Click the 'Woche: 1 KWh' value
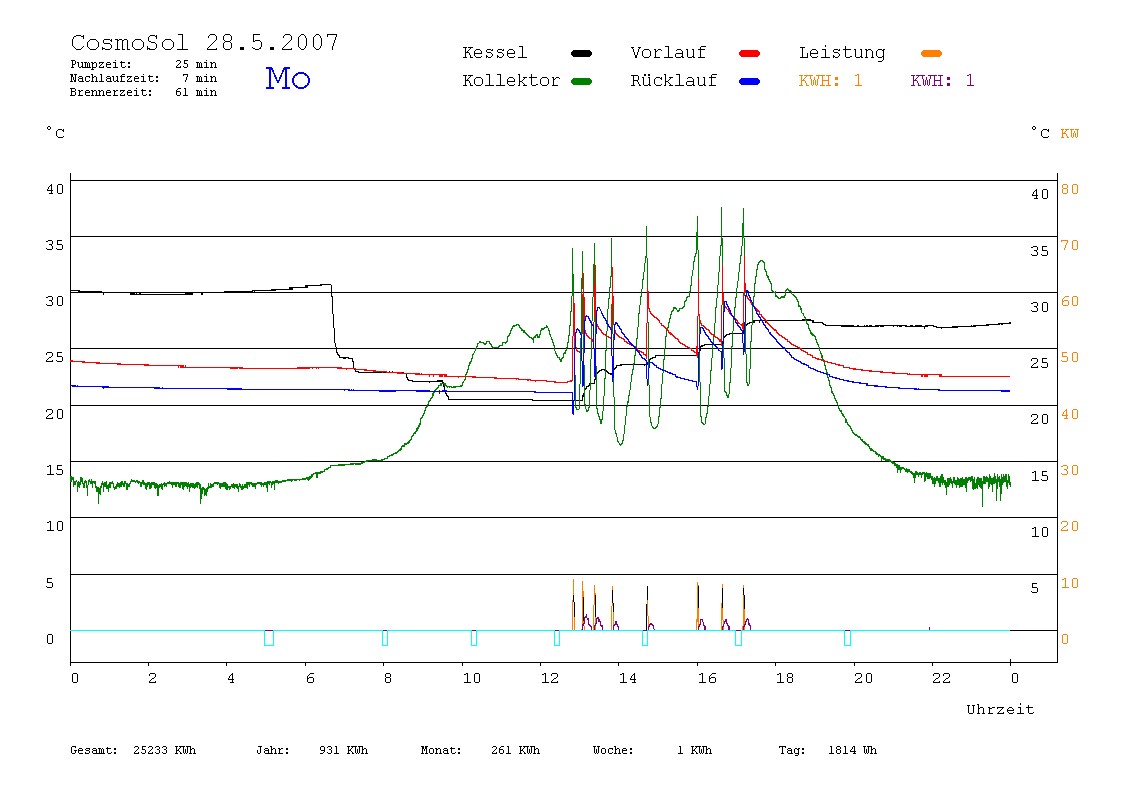 click(x=652, y=750)
